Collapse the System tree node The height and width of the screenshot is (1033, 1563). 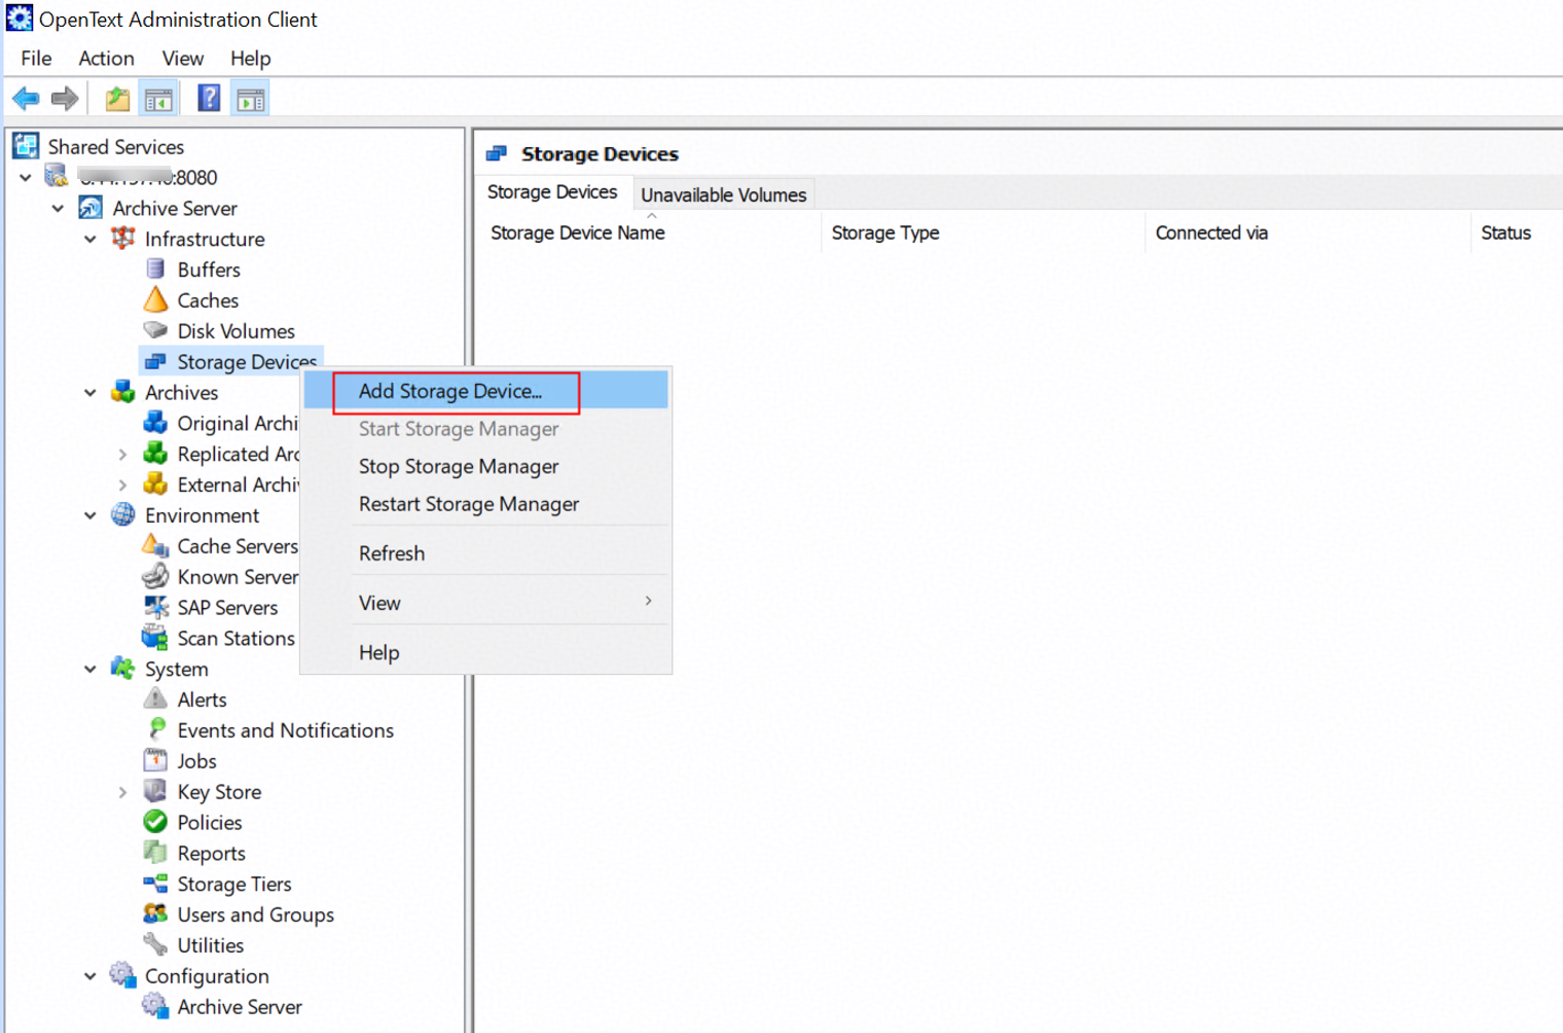[90, 669]
